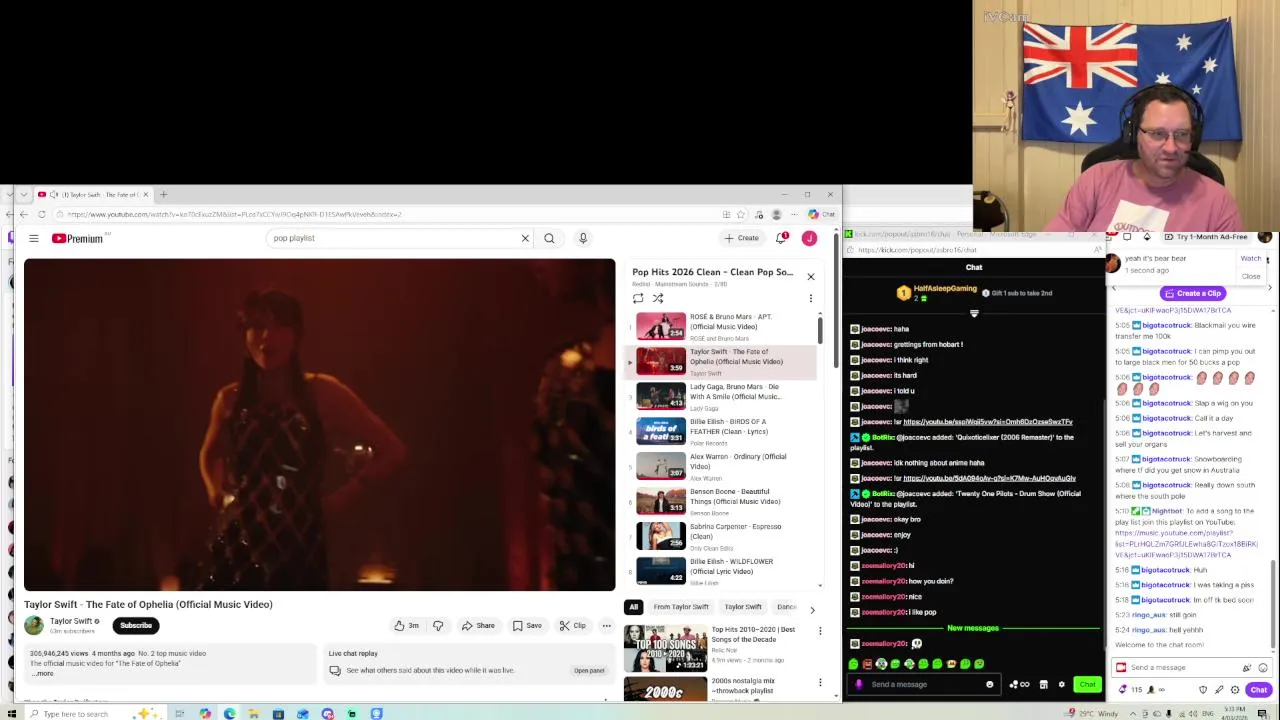Open a new browser tab with plus
The height and width of the screenshot is (720, 1280).
pos(163,194)
